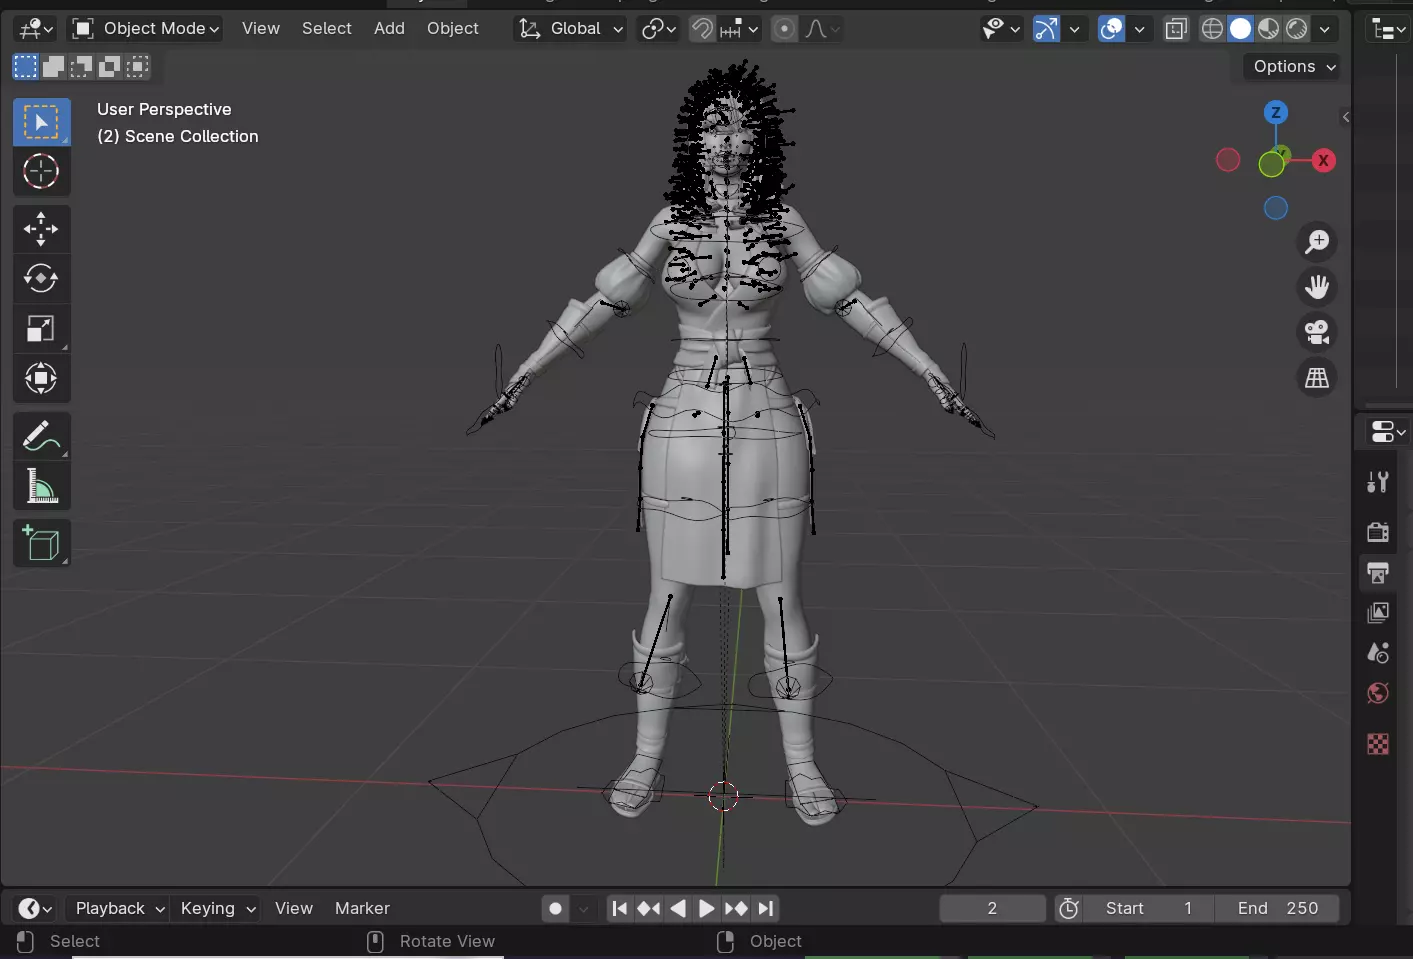Image resolution: width=1413 pixels, height=959 pixels.
Task: Jump to previous keyframe
Action: point(649,908)
